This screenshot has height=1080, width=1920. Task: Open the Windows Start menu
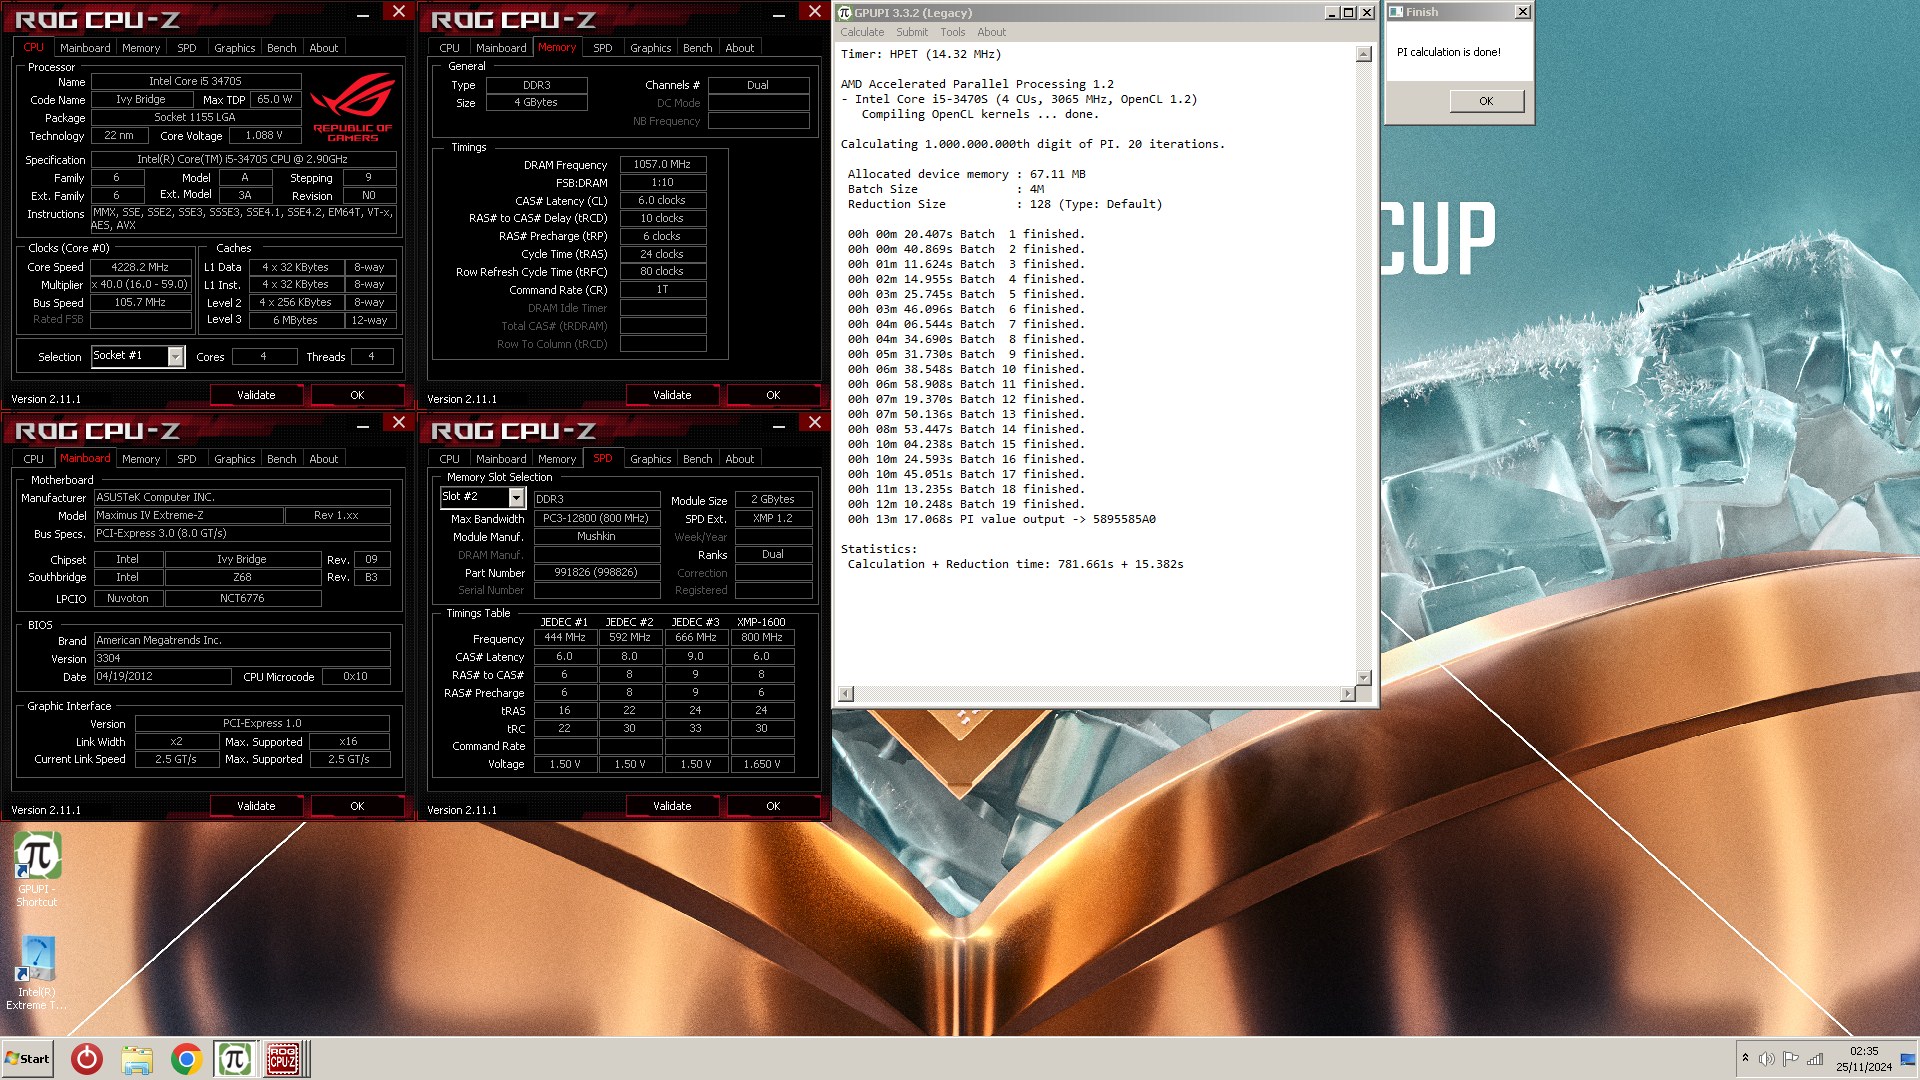coord(27,1059)
